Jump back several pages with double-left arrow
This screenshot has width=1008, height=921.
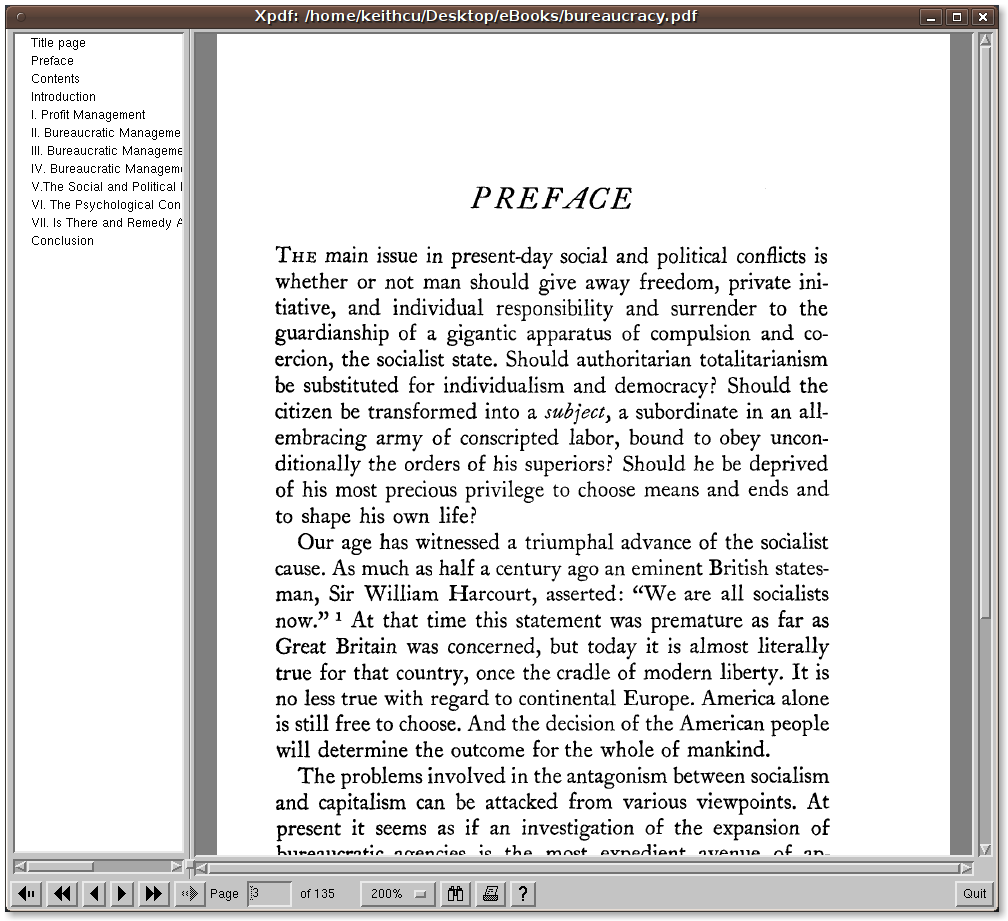coord(62,893)
